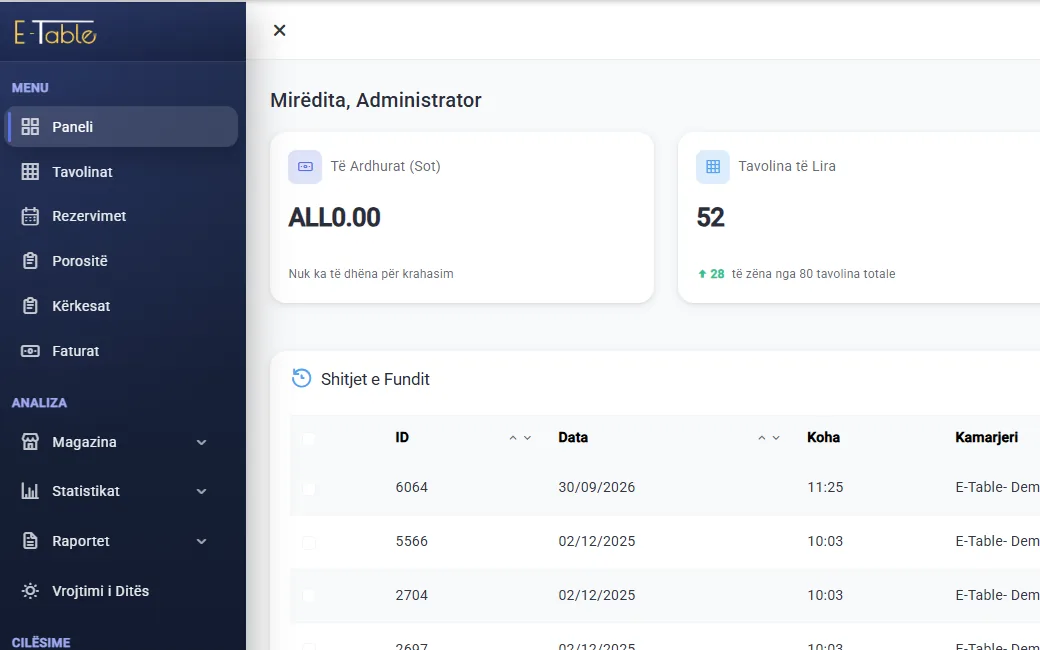
Task: Click the ID cell 6064
Action: (411, 488)
